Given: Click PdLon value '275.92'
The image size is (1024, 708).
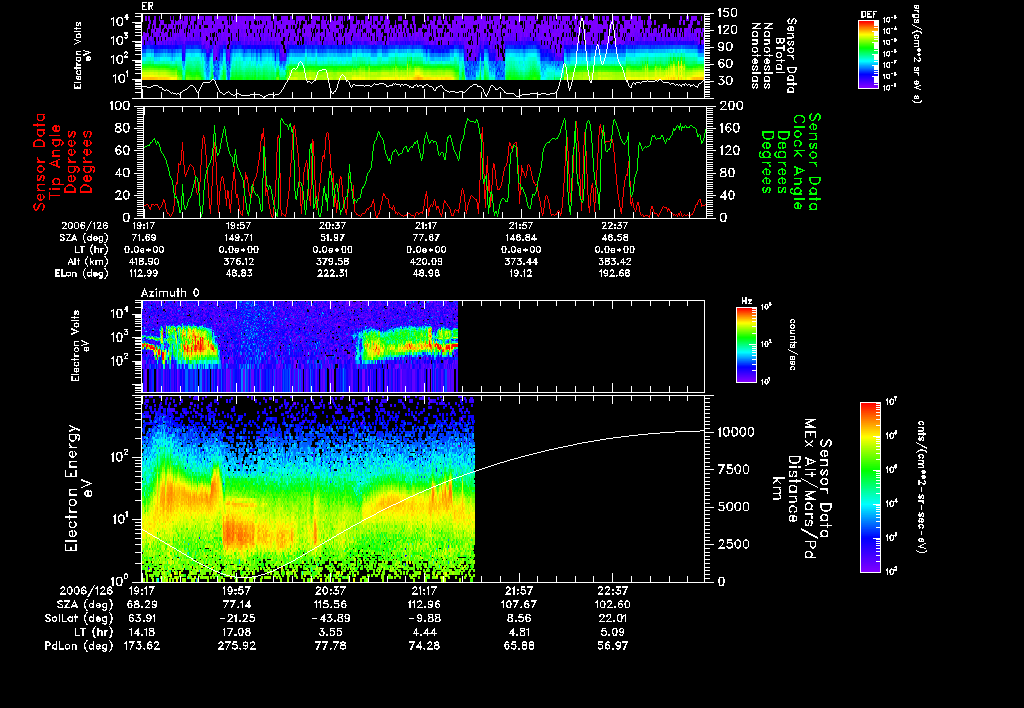Looking at the screenshot, I should [x=236, y=646].
